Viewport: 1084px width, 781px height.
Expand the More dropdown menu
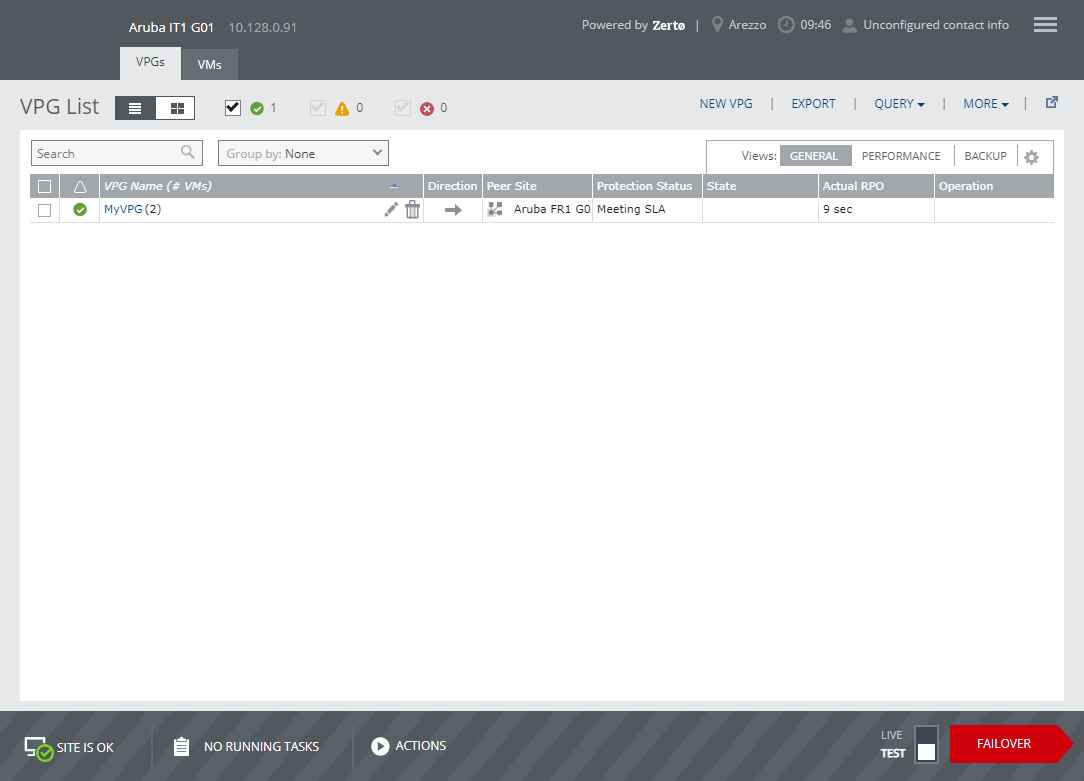click(986, 104)
